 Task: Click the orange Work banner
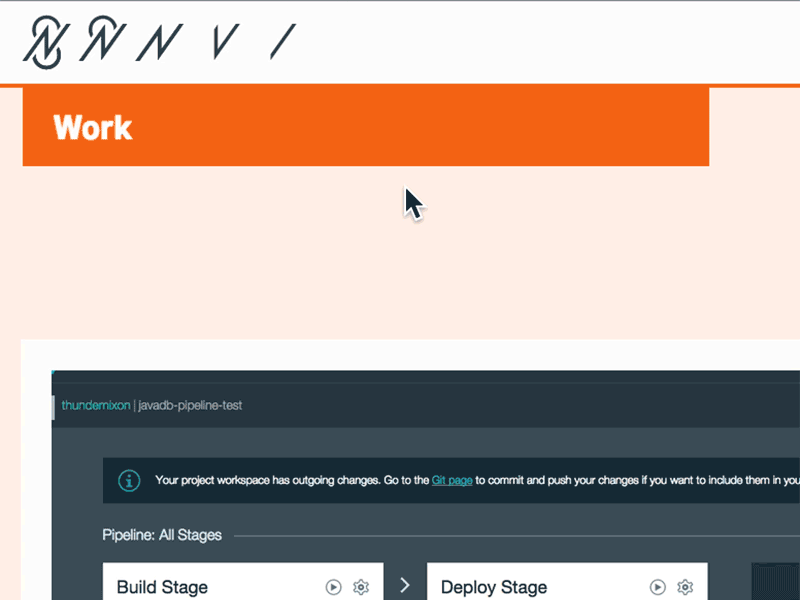point(366,127)
